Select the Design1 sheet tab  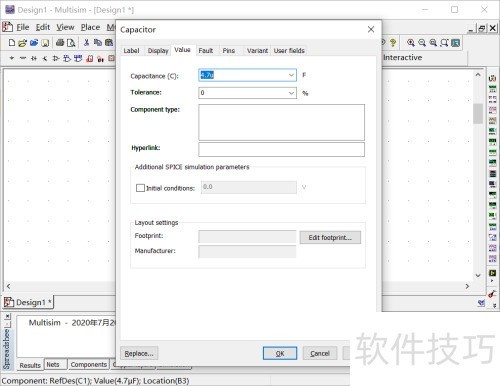pos(29,302)
